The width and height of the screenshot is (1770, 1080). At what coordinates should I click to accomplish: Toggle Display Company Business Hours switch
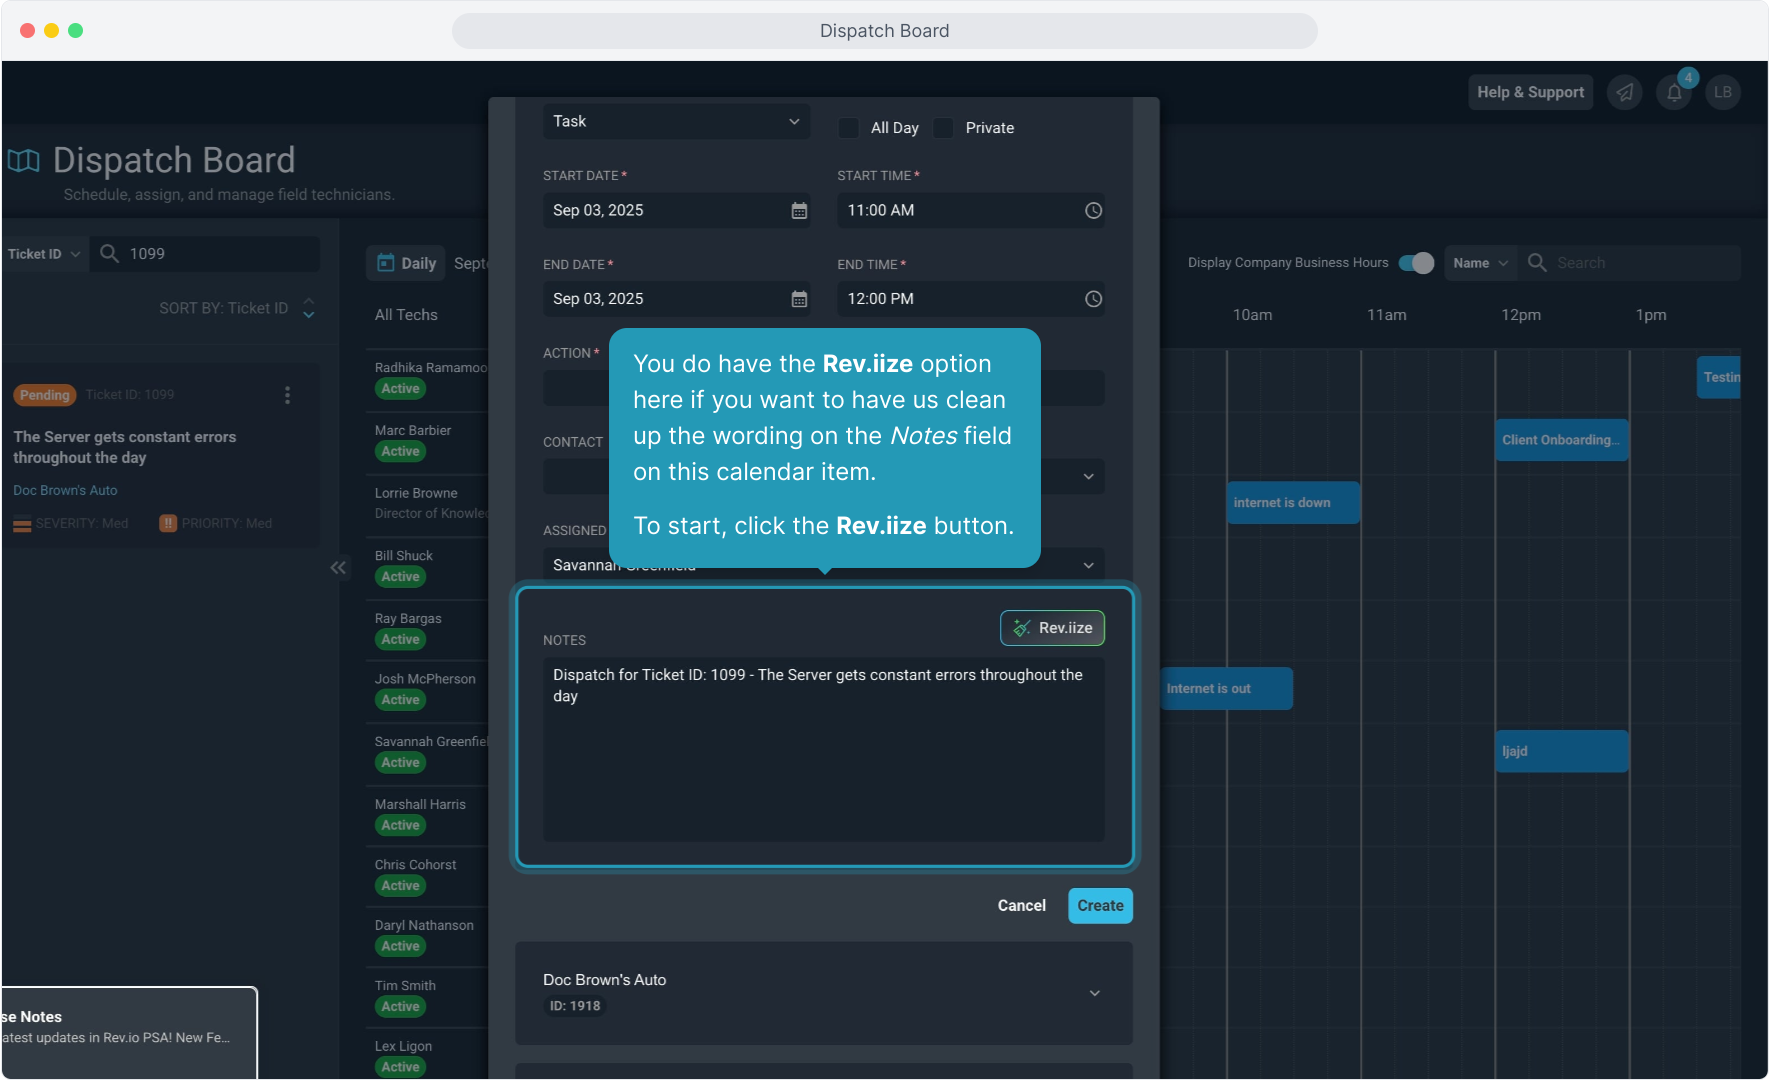(1415, 263)
